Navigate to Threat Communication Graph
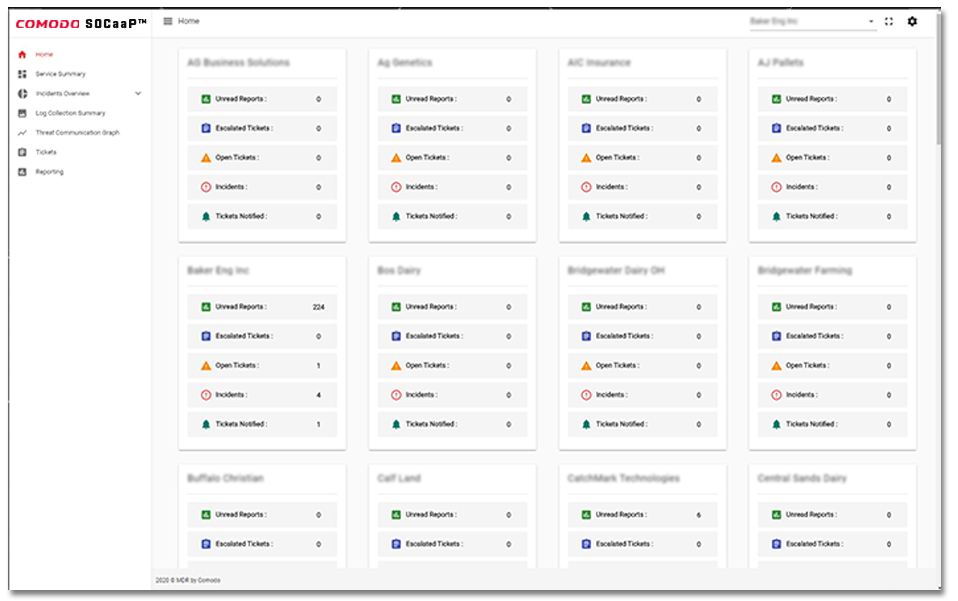 point(78,133)
